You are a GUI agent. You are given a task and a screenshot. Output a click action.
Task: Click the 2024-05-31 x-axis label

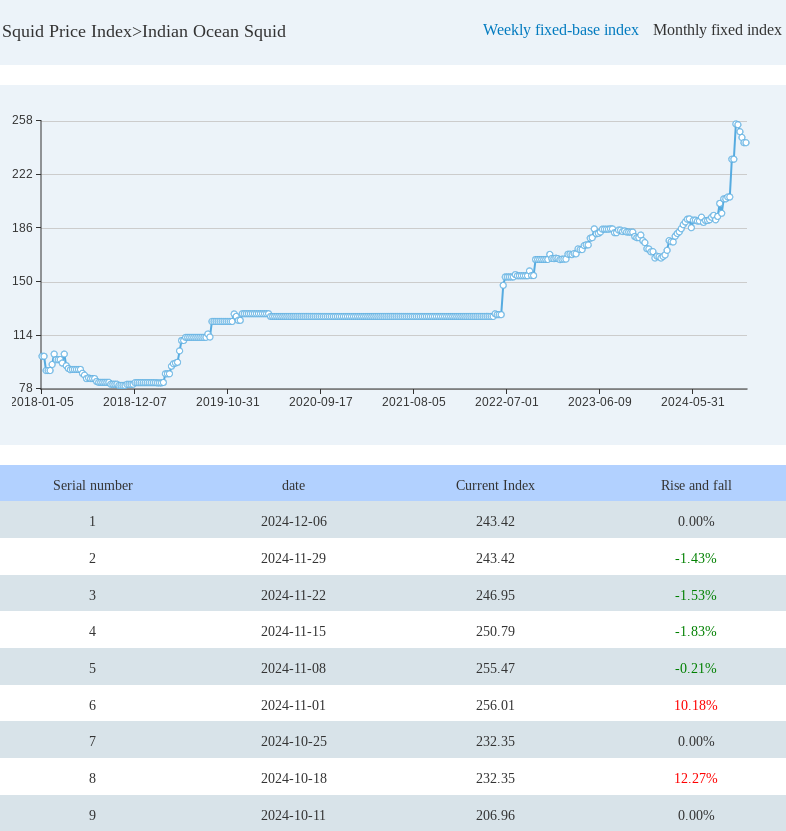(692, 402)
